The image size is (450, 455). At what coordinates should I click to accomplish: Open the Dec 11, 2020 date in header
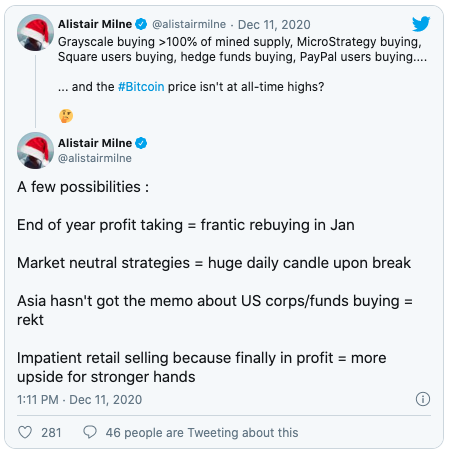(x=274, y=25)
